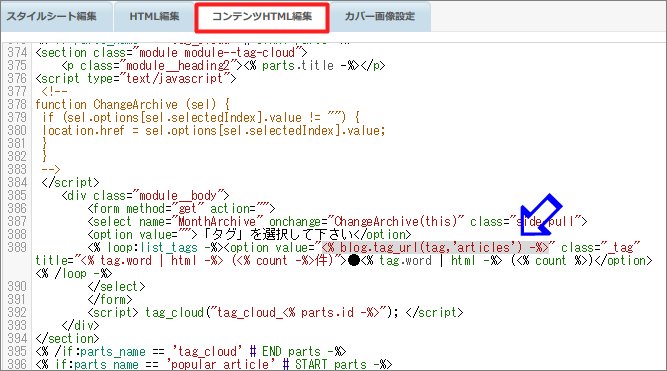Click the function ChangeArchive (sel) line
667x371 pixels.
point(132,104)
